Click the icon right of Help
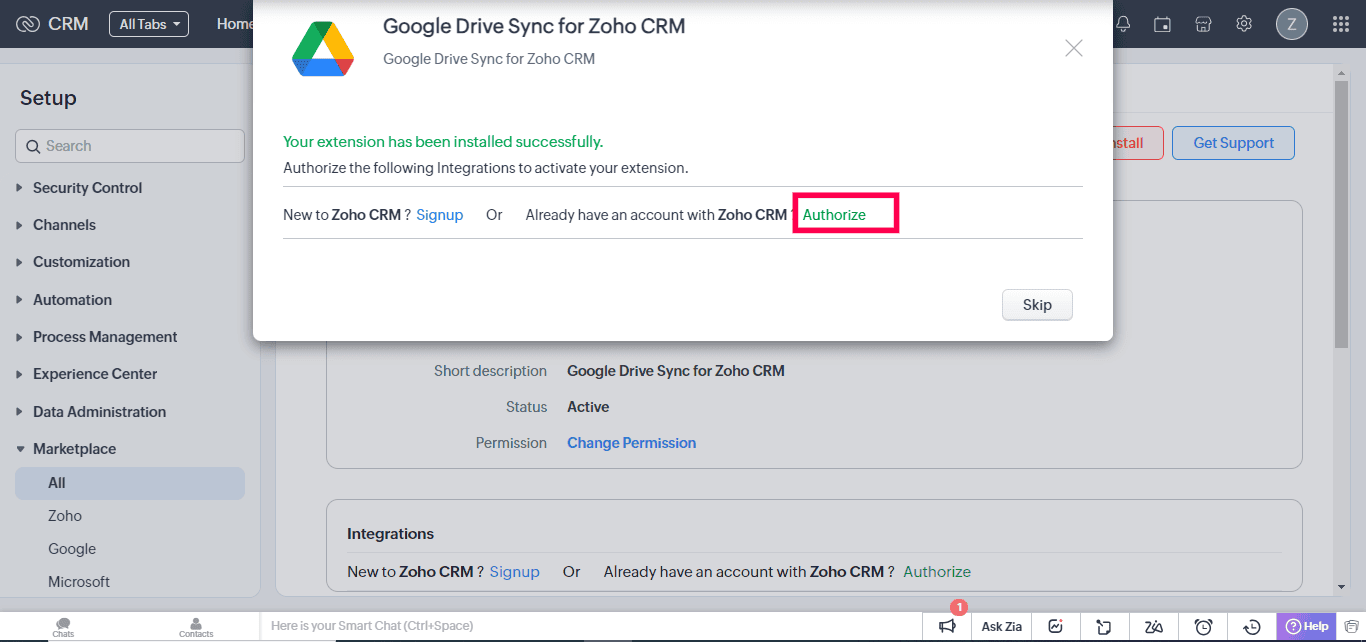1366x642 pixels. tap(1351, 627)
